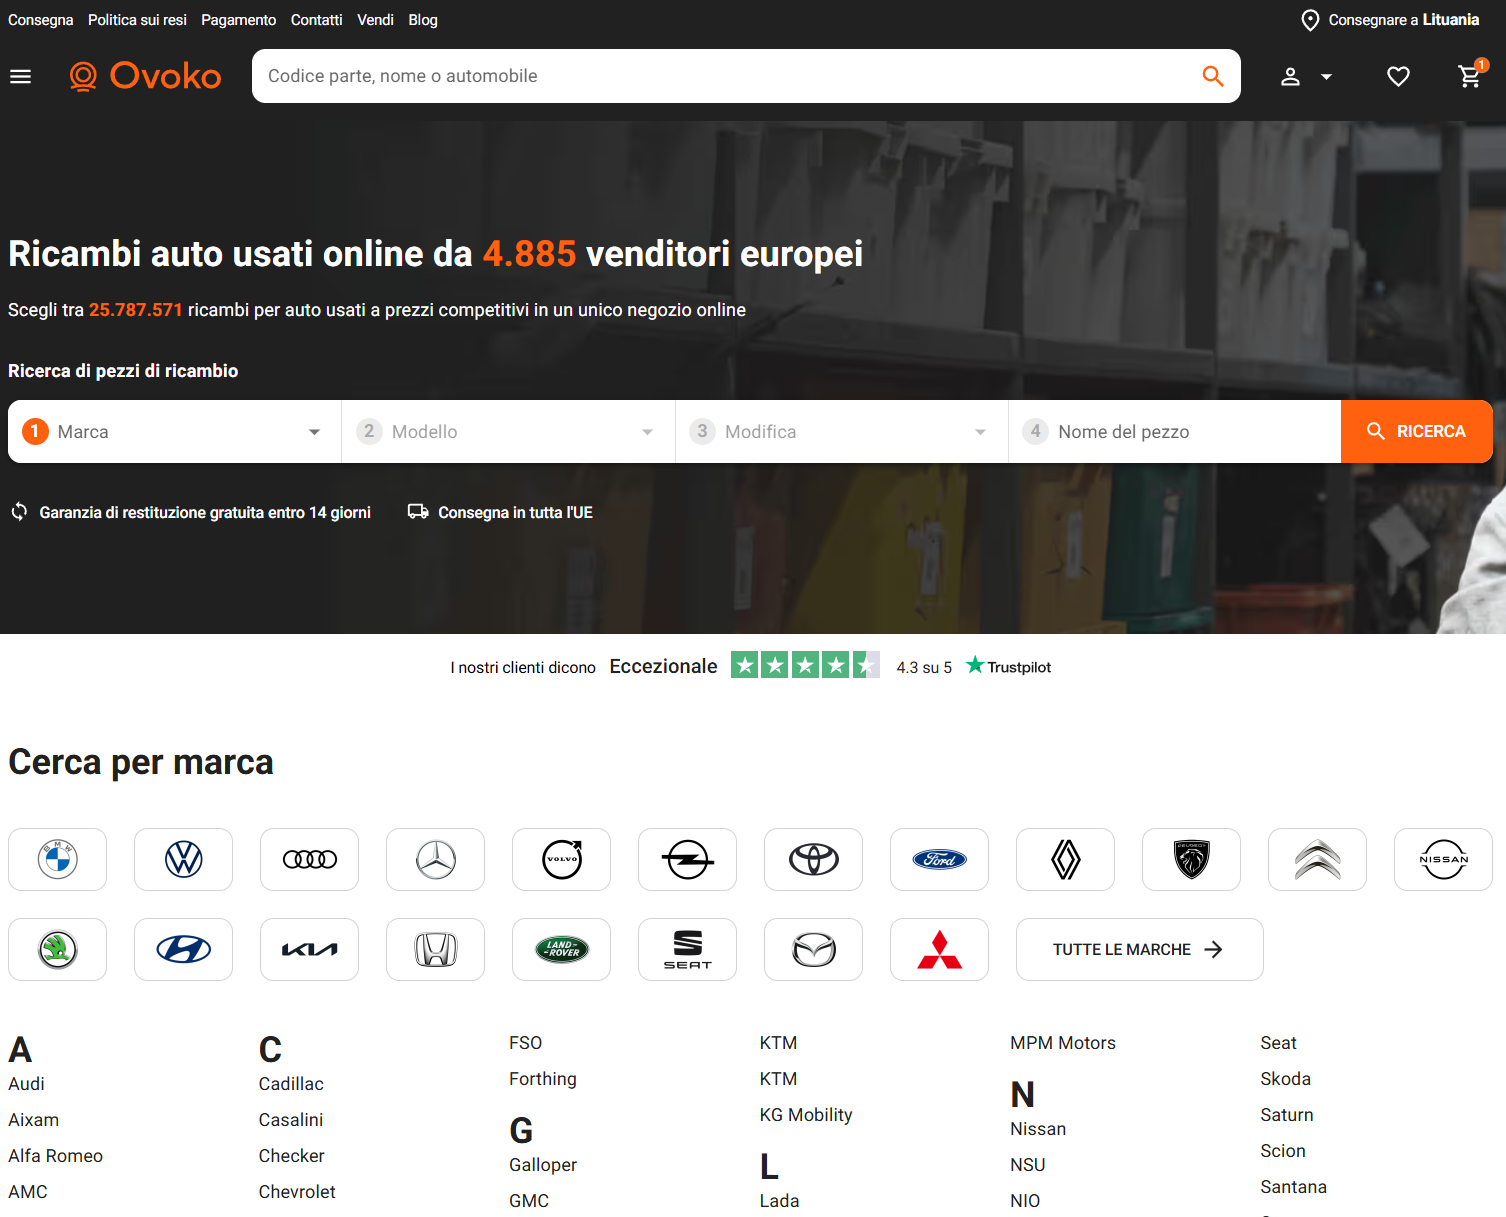
Task: Click the orange RICERCA button
Action: (x=1417, y=432)
